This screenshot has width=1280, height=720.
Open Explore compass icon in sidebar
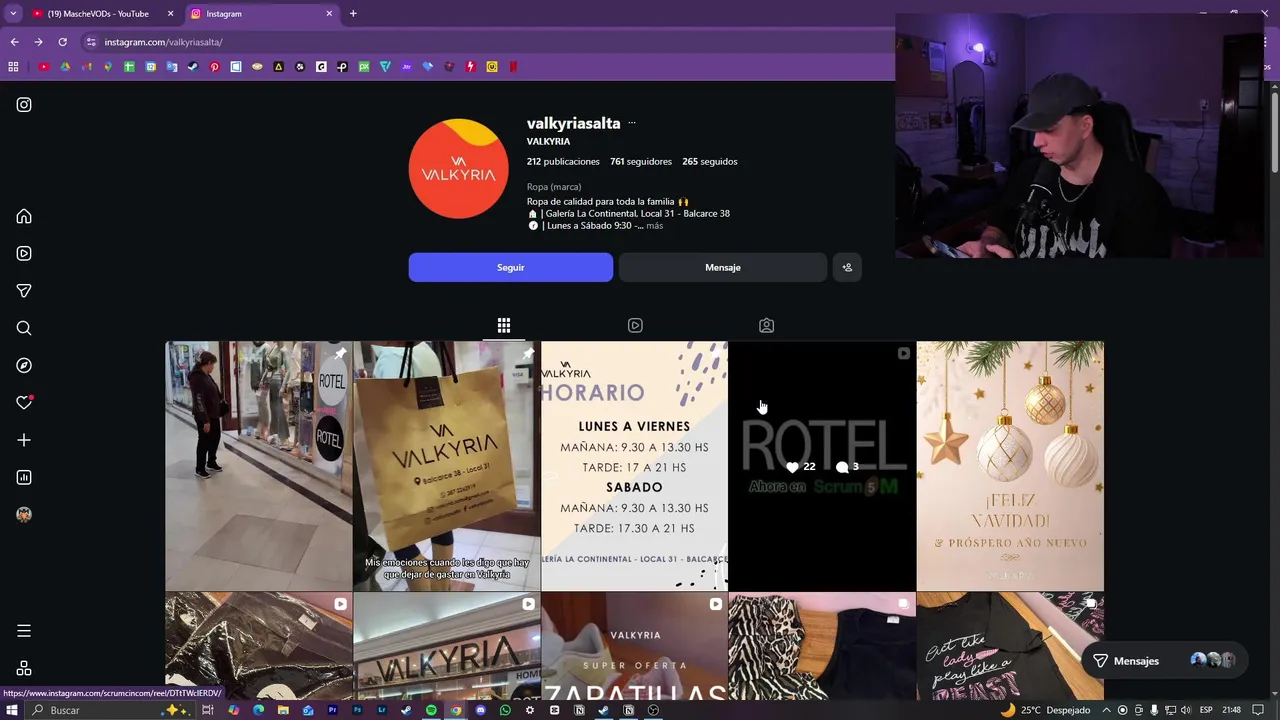click(24, 365)
